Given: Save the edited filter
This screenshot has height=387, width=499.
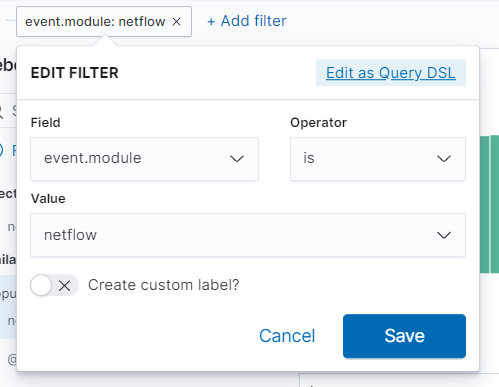Looking at the screenshot, I should pyautogui.click(x=404, y=336).
